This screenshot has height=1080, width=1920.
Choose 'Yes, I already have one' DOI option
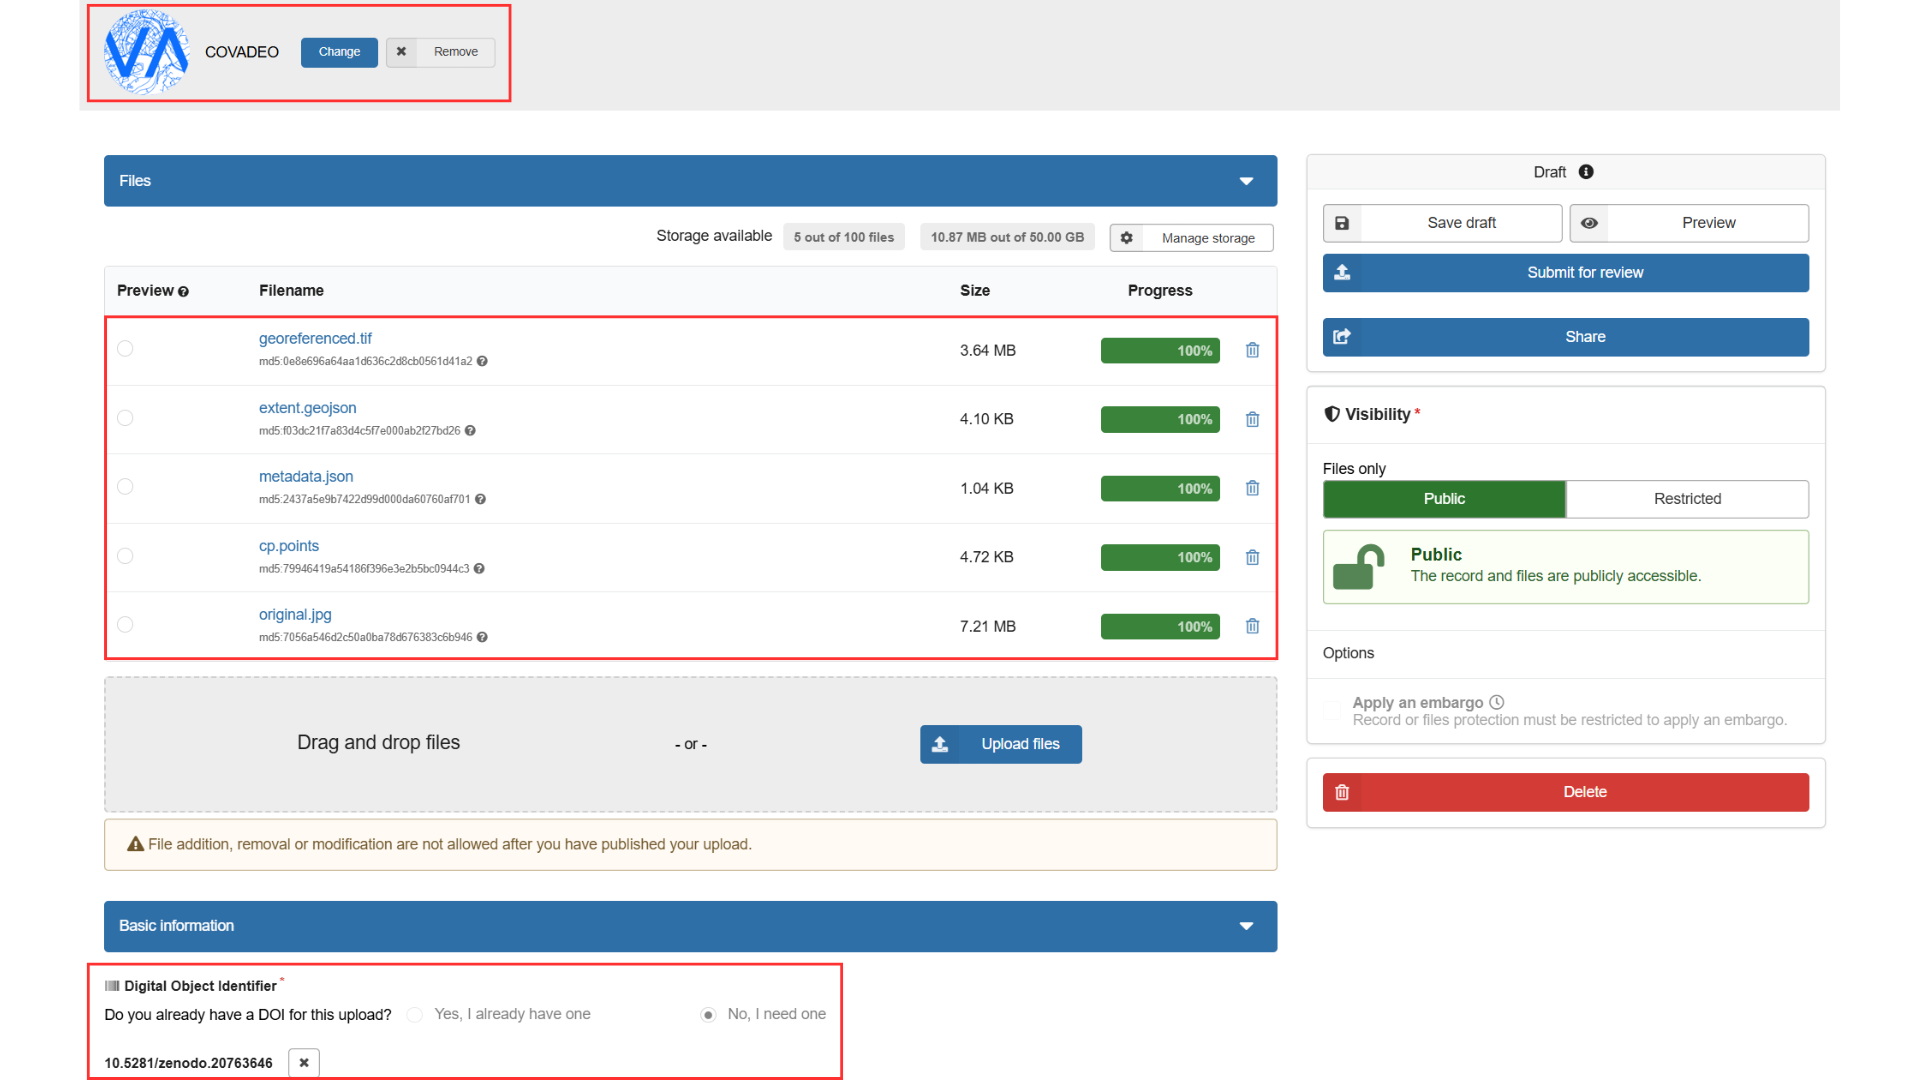[414, 1014]
